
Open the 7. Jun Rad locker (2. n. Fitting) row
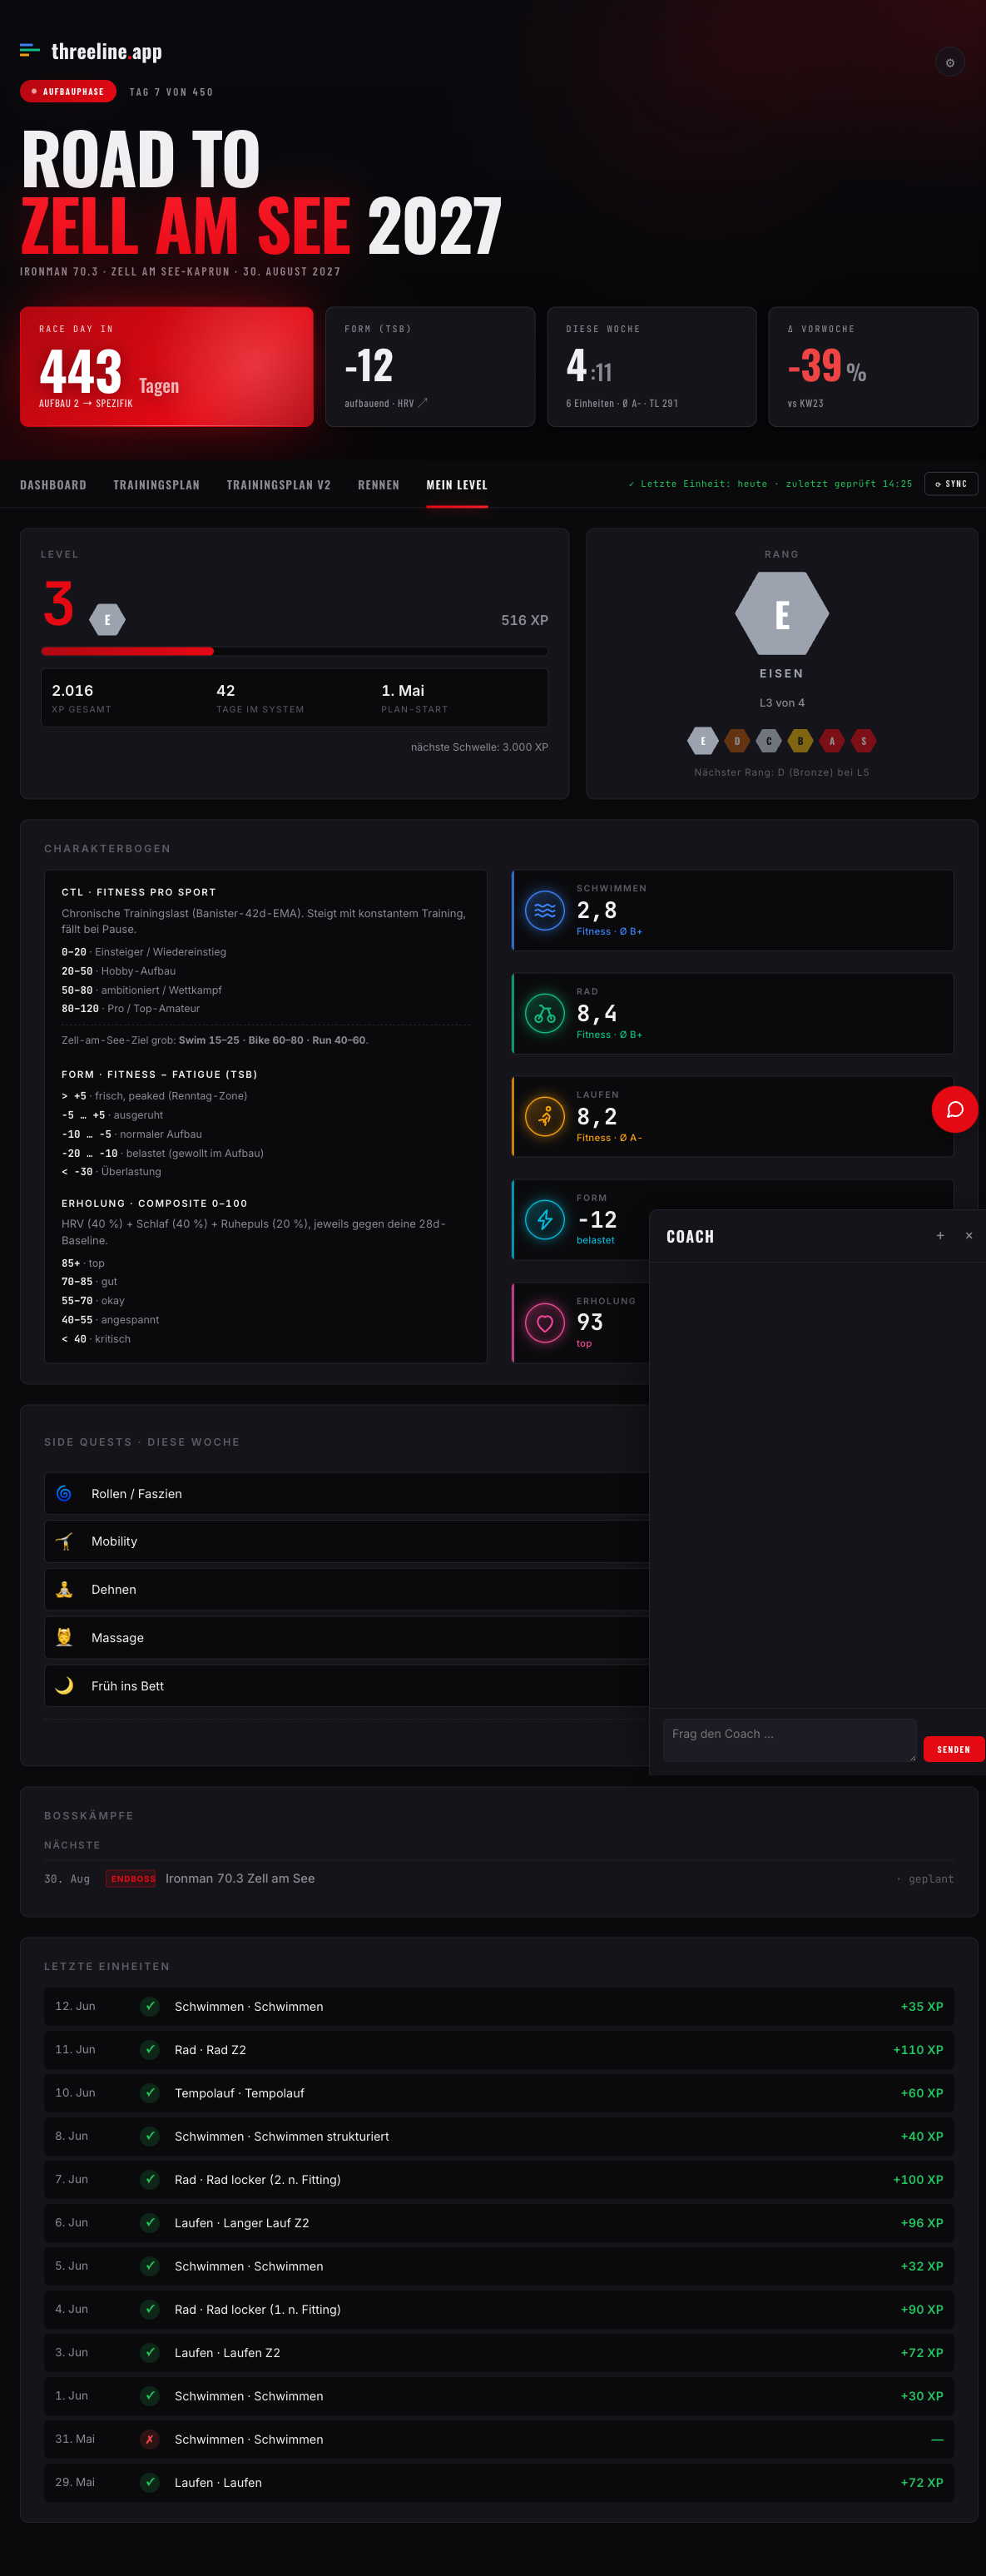tap(499, 2179)
